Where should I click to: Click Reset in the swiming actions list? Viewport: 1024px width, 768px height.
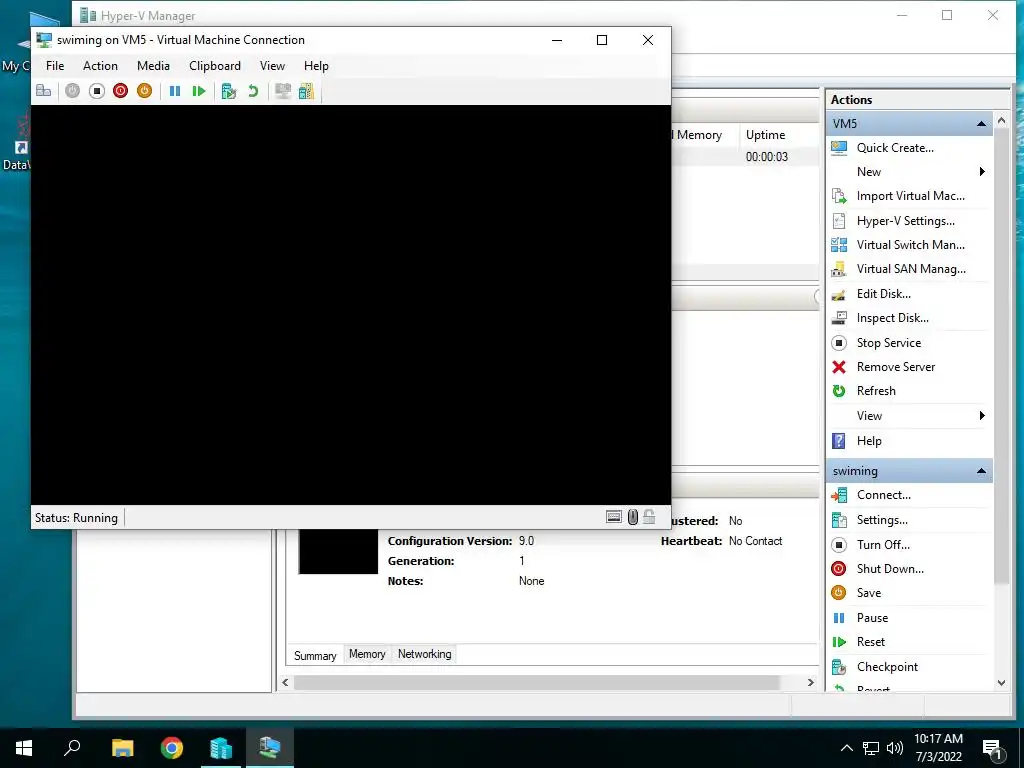click(x=871, y=642)
